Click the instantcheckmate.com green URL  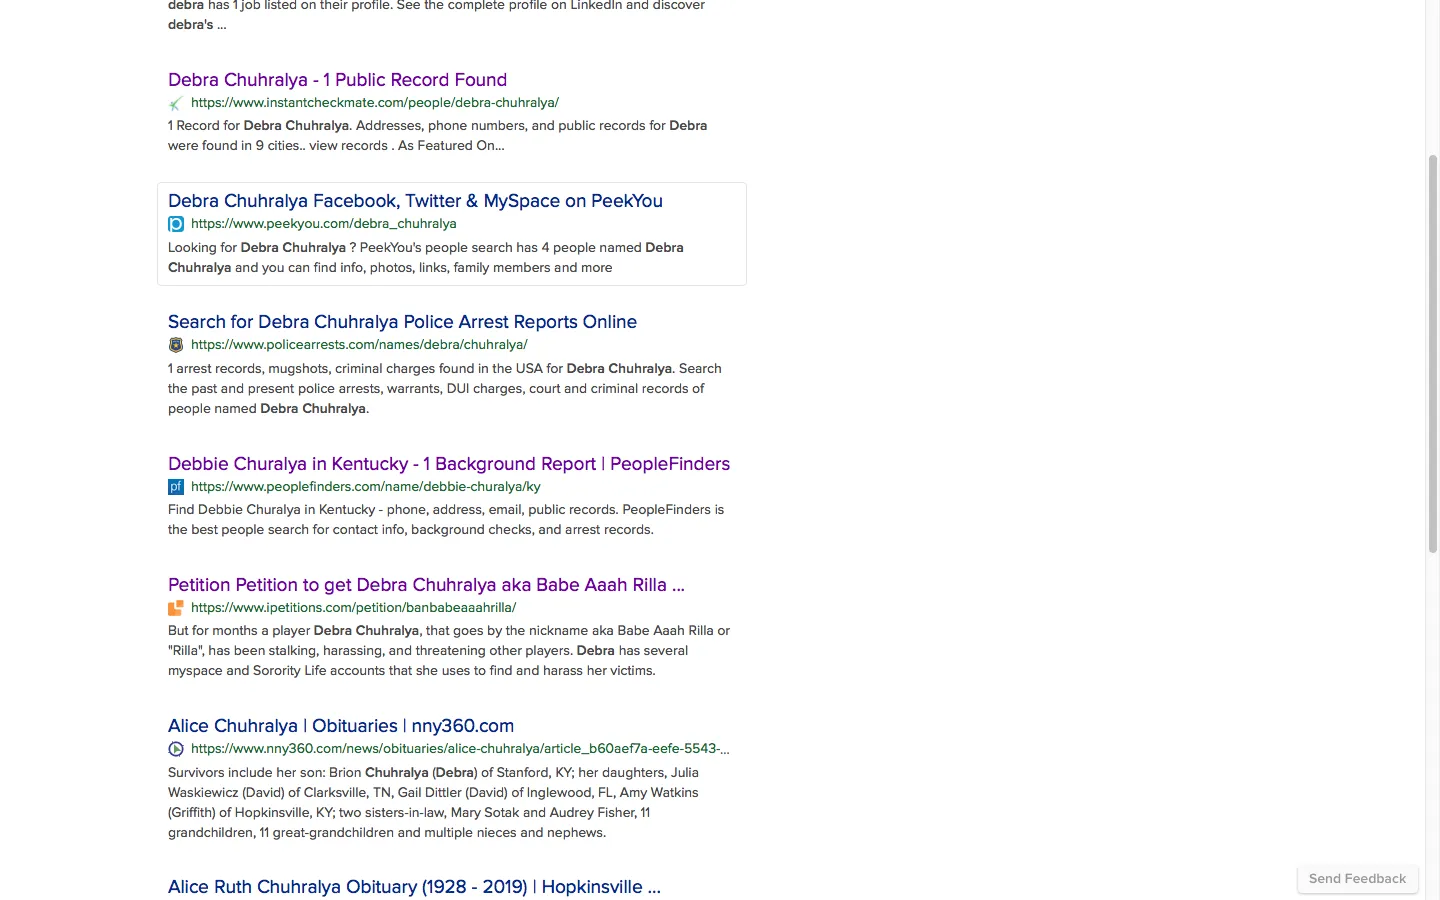[375, 103]
